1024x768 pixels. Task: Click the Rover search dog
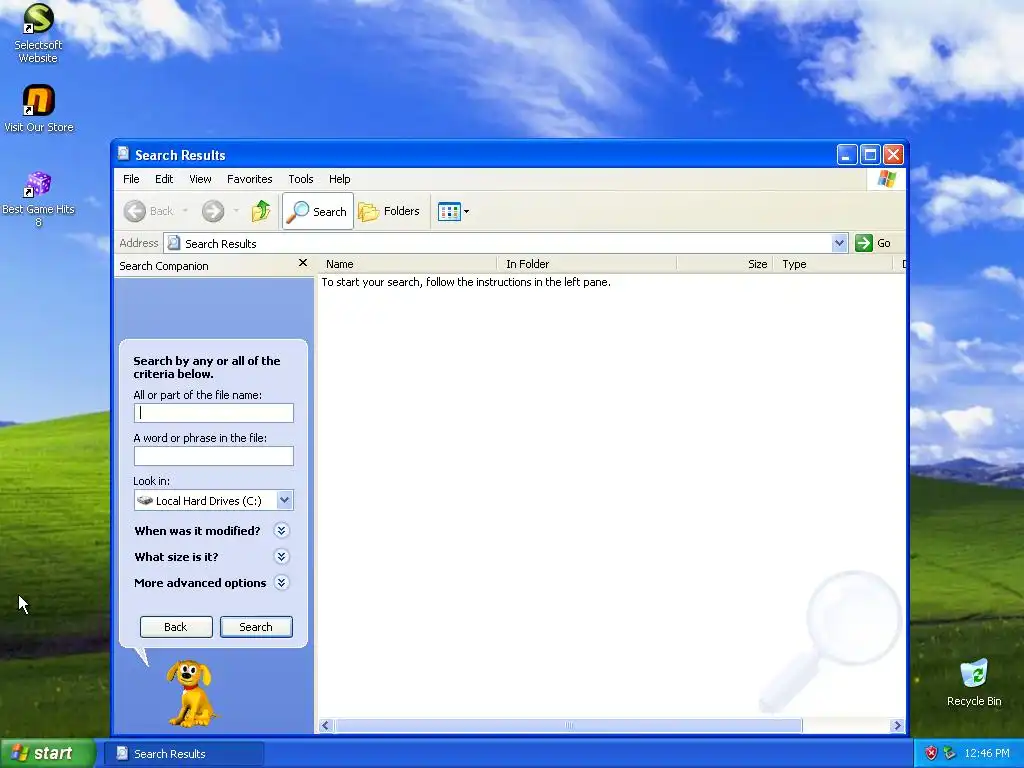point(189,694)
